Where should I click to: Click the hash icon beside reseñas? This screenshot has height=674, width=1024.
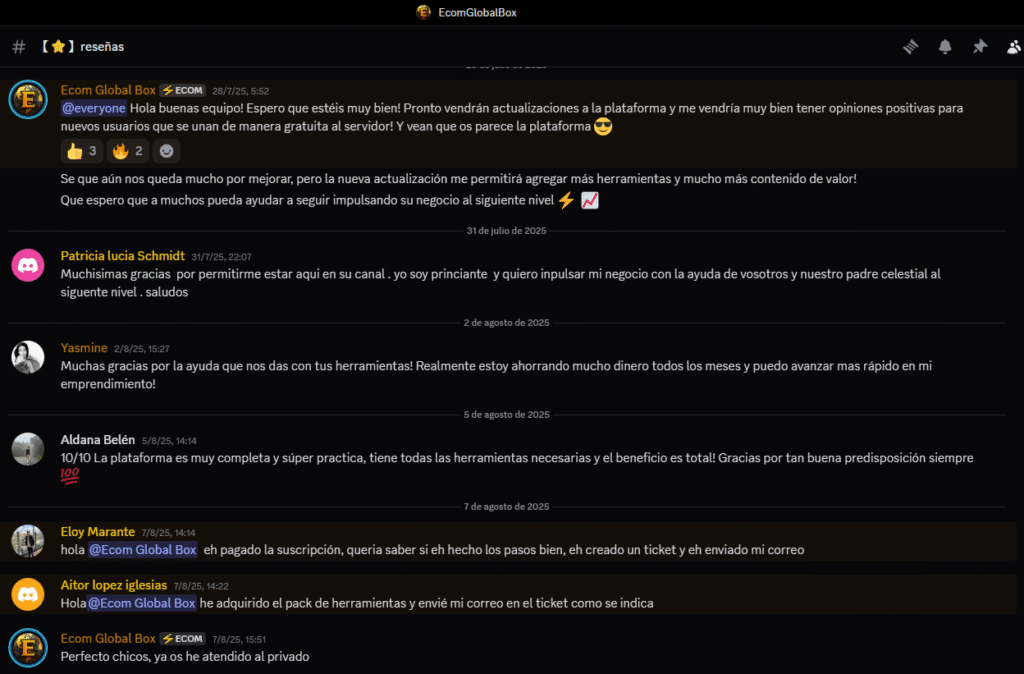click(19, 47)
